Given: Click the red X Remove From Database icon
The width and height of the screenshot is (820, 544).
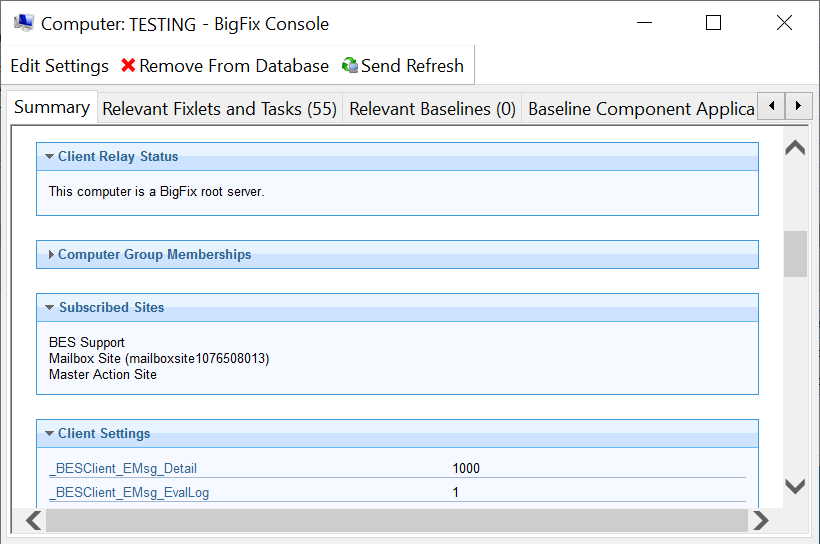Looking at the screenshot, I should coord(128,66).
